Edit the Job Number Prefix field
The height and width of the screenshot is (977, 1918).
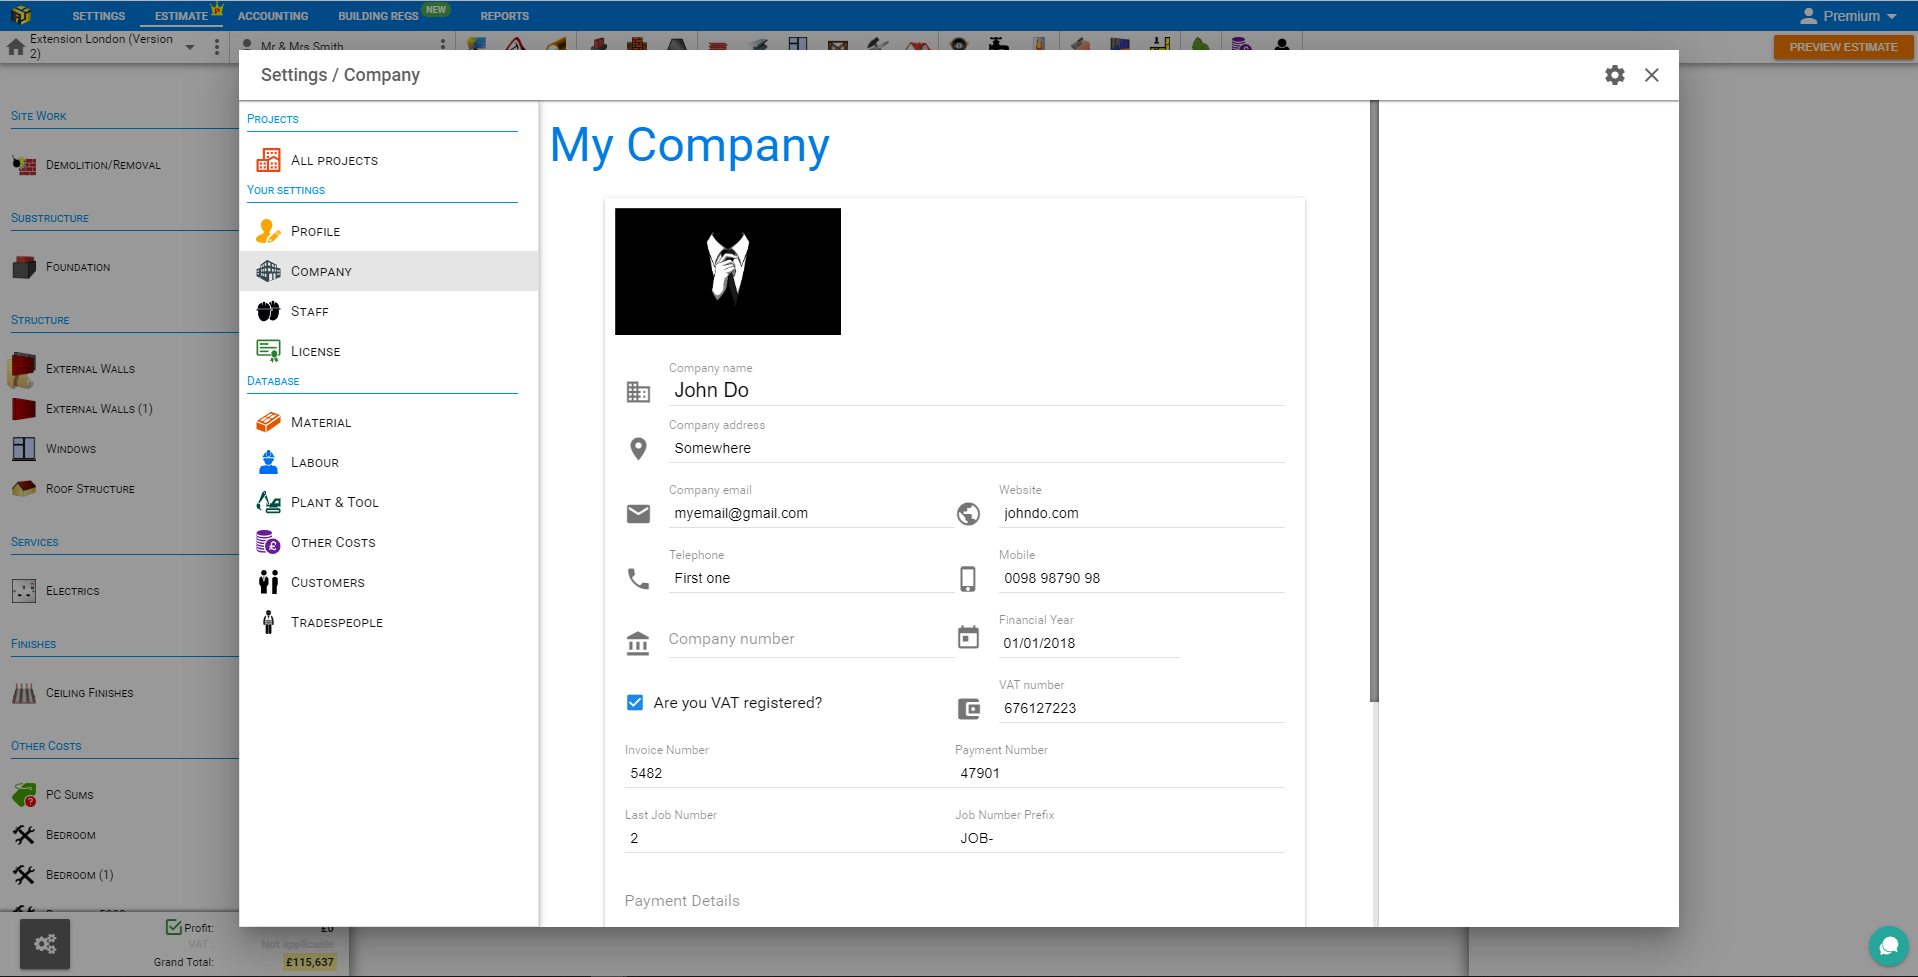[x=1119, y=838]
